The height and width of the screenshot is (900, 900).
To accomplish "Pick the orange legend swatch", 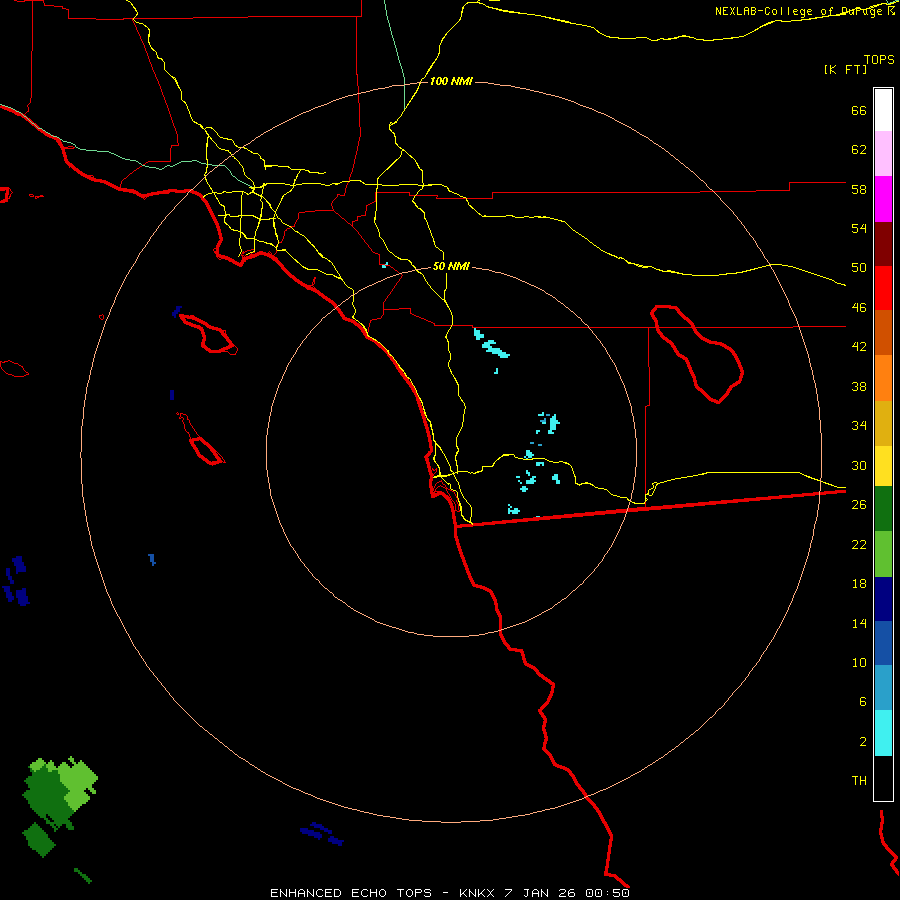I will [x=883, y=378].
